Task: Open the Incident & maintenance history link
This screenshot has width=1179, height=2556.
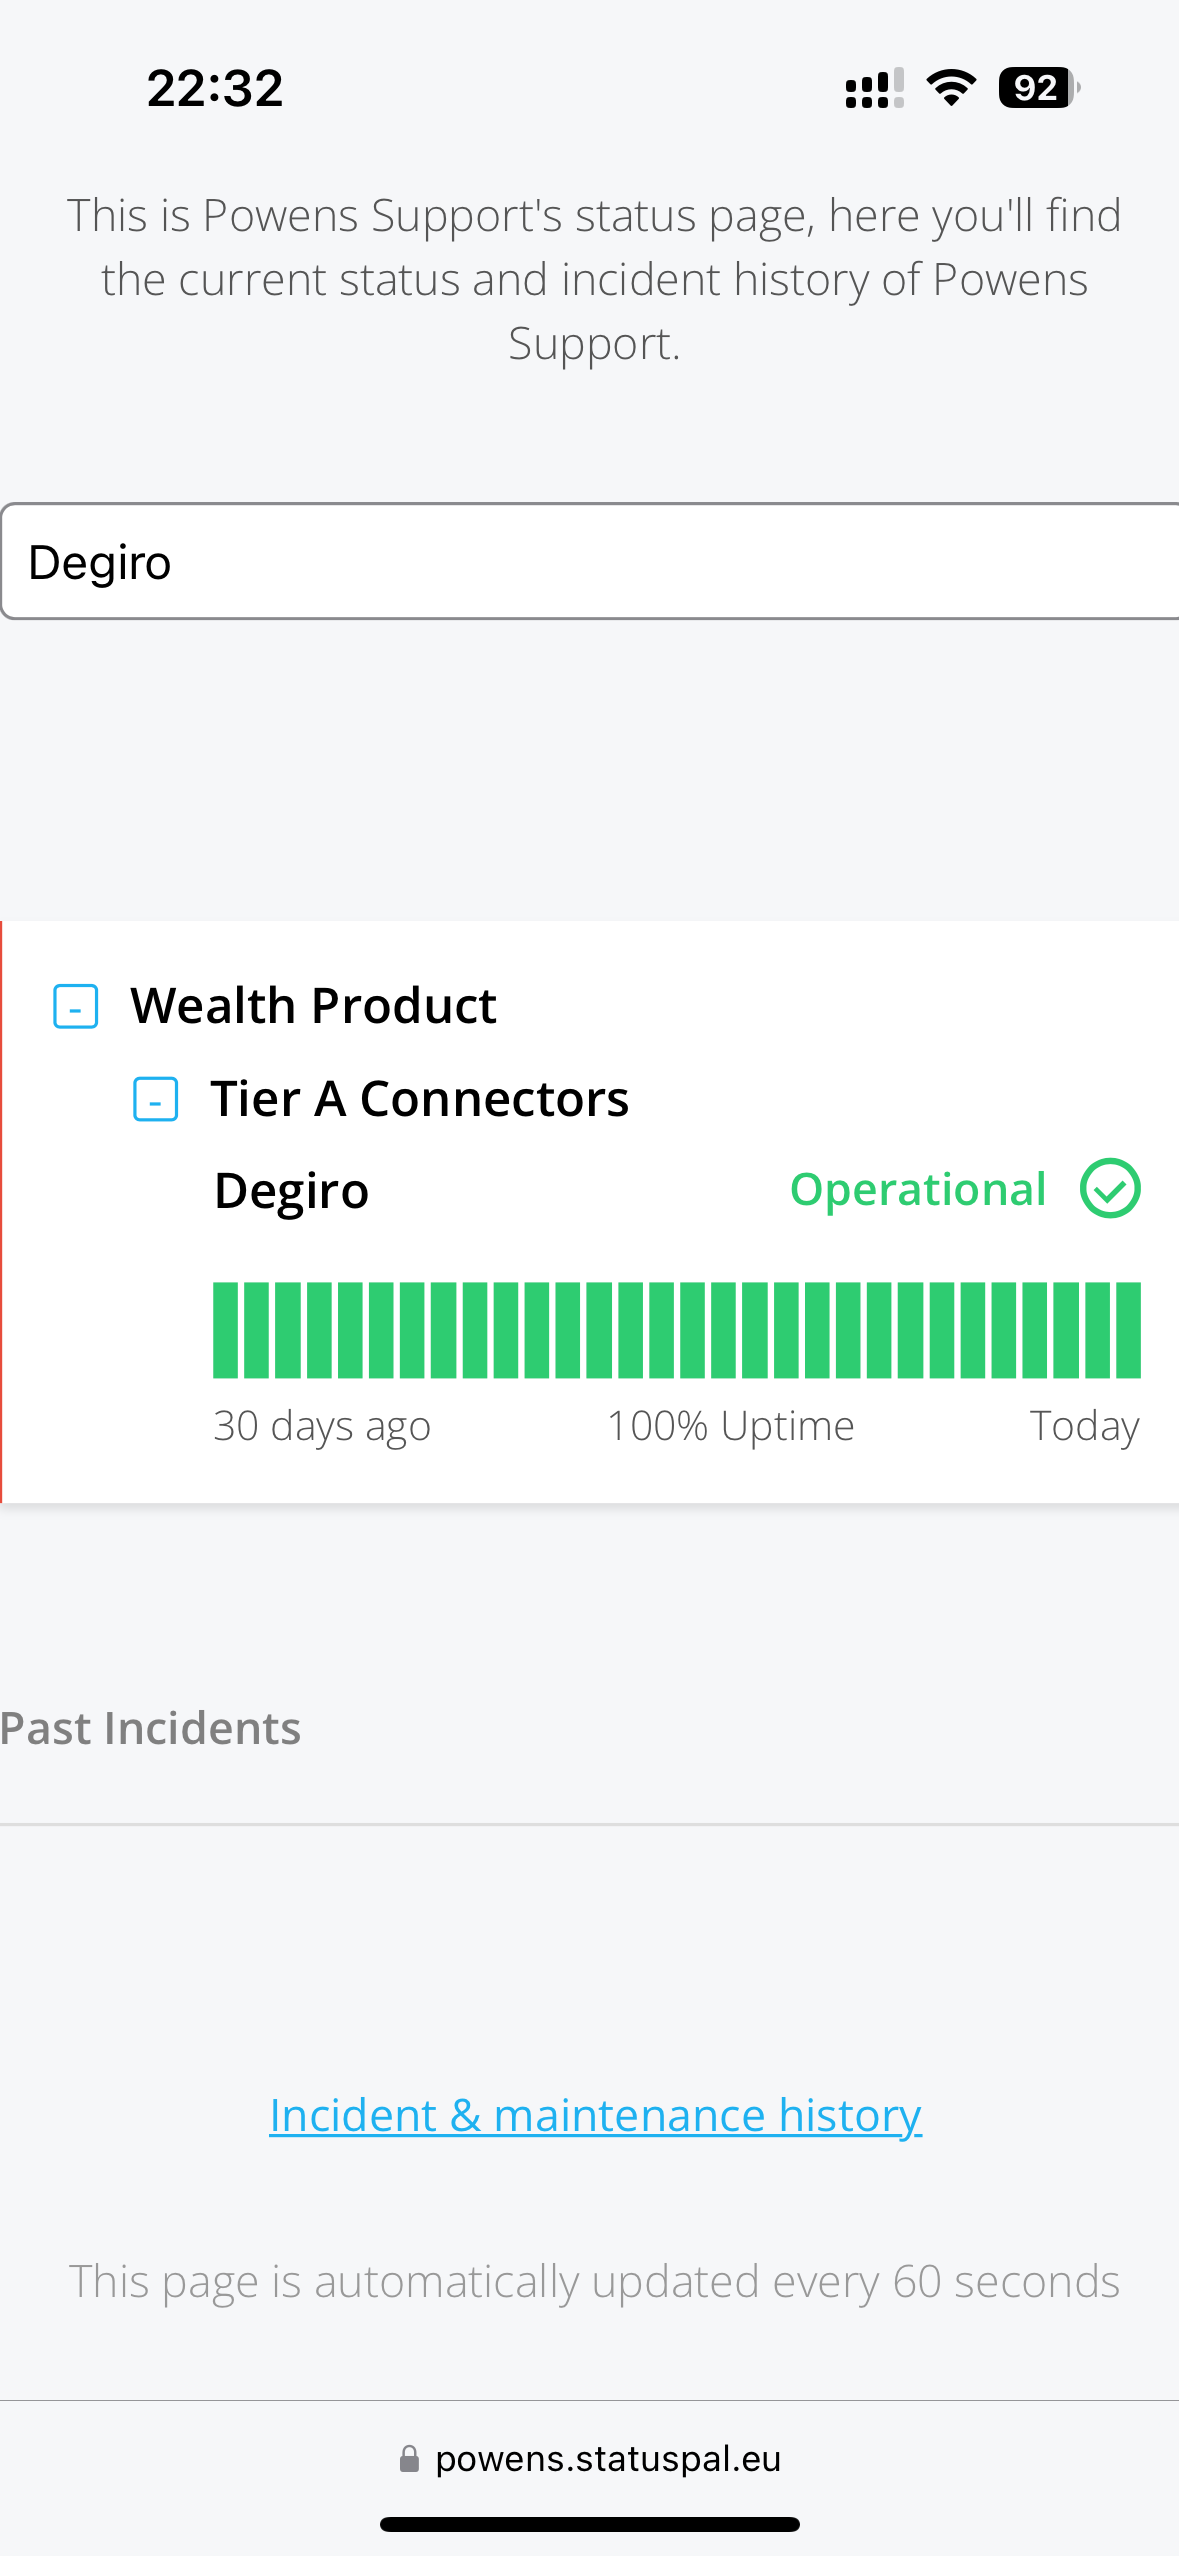Action: click(x=595, y=2115)
